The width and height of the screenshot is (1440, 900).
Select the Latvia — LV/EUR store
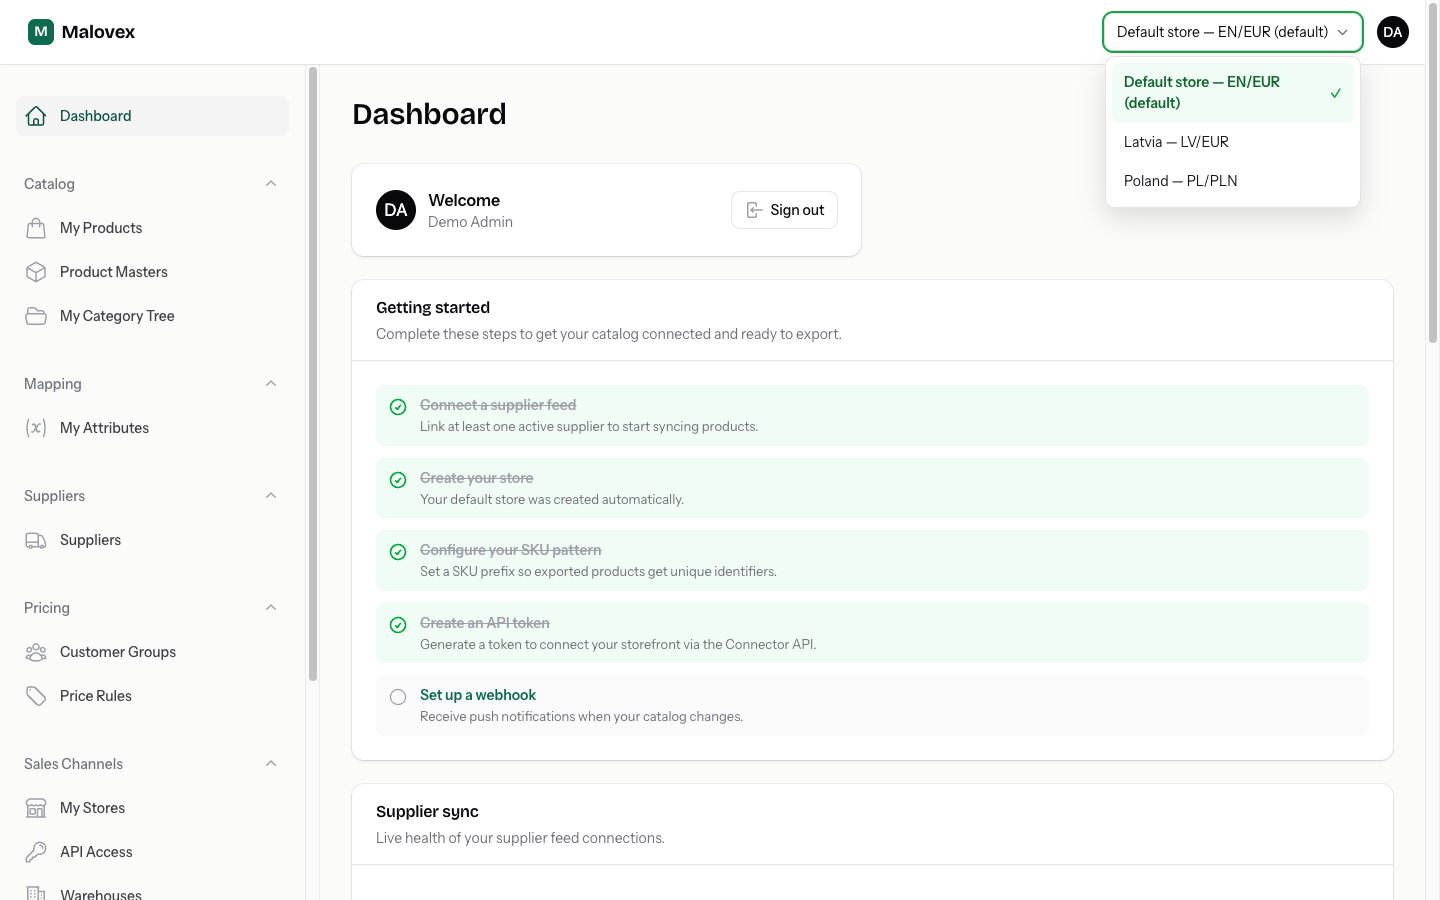pyautogui.click(x=1233, y=142)
